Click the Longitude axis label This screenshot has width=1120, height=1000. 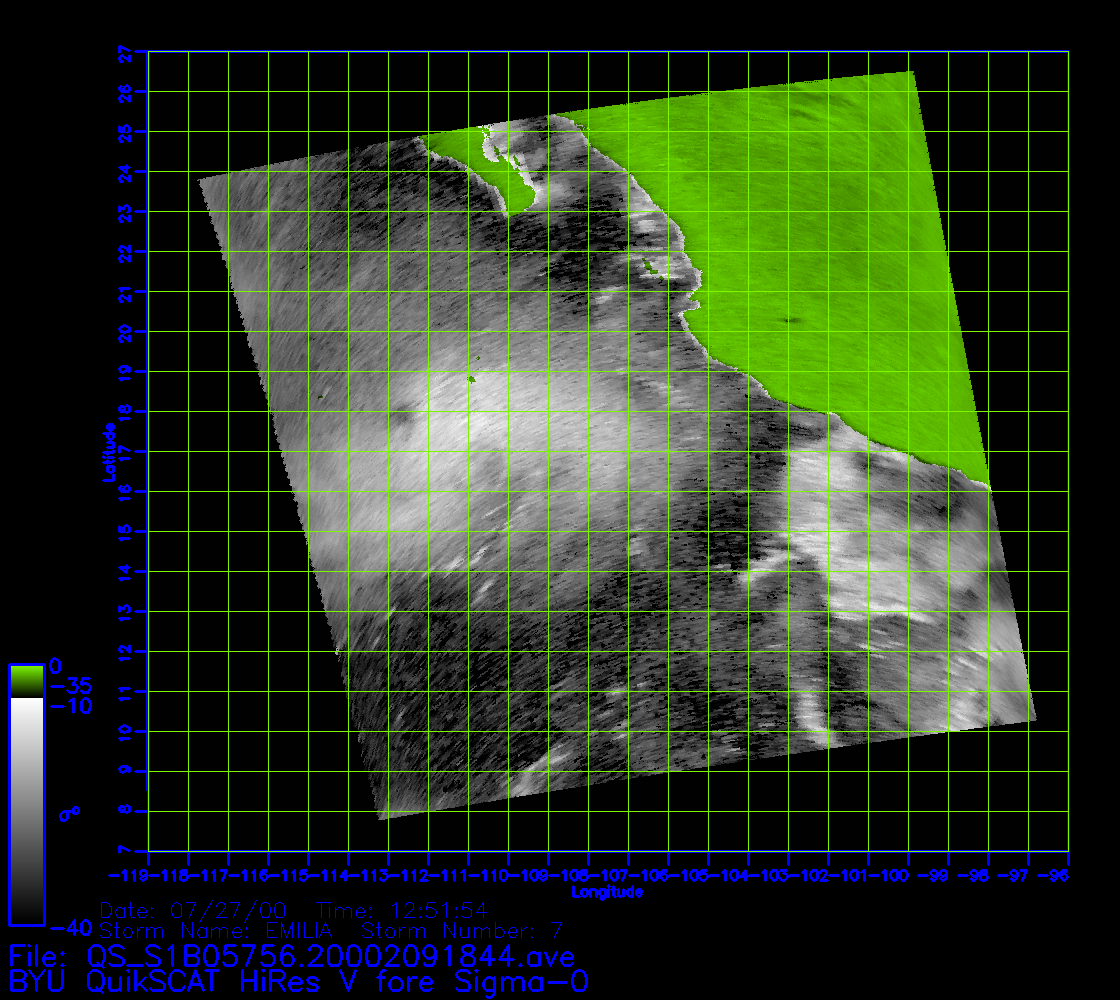(607, 891)
